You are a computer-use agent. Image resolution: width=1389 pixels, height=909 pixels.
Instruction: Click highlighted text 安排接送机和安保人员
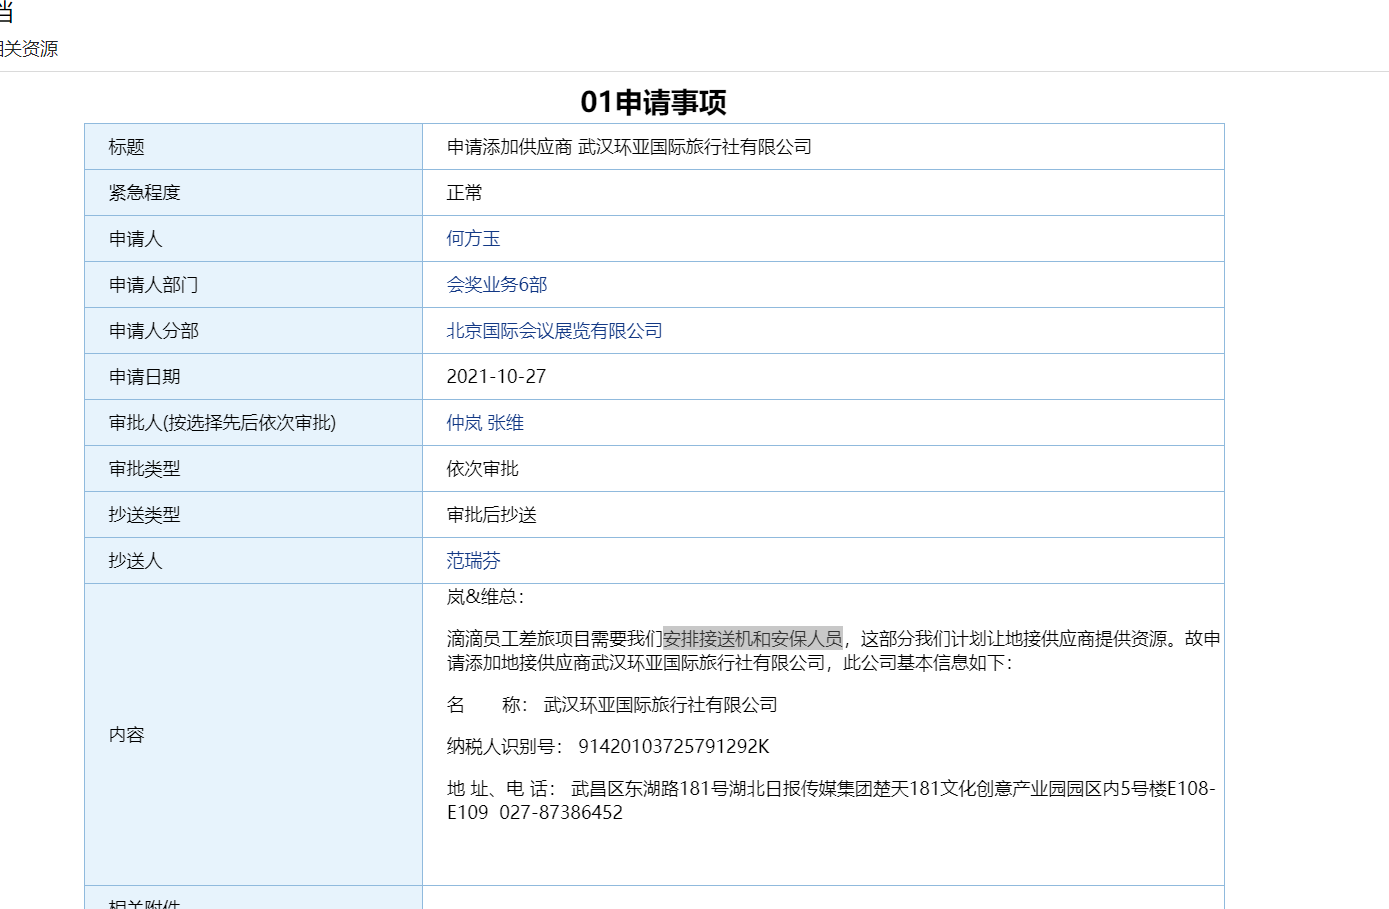[752, 639]
